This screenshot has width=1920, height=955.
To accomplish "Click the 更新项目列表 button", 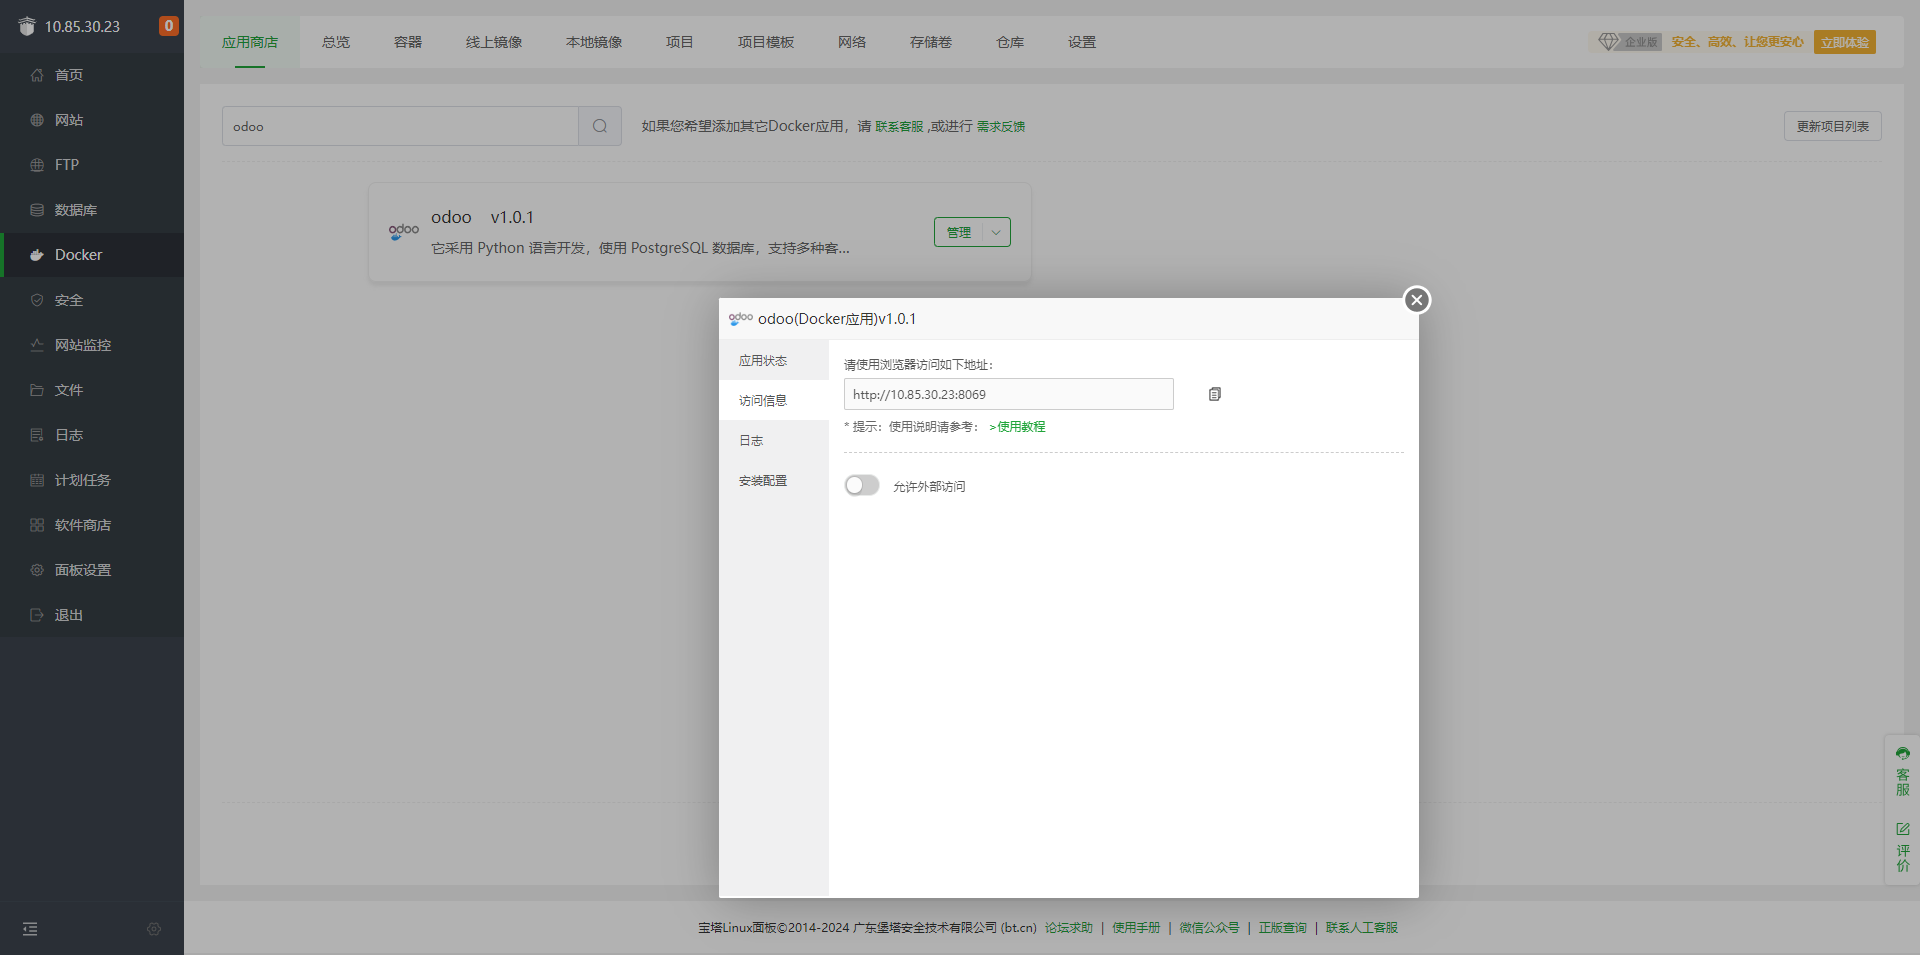I will pyautogui.click(x=1833, y=126).
